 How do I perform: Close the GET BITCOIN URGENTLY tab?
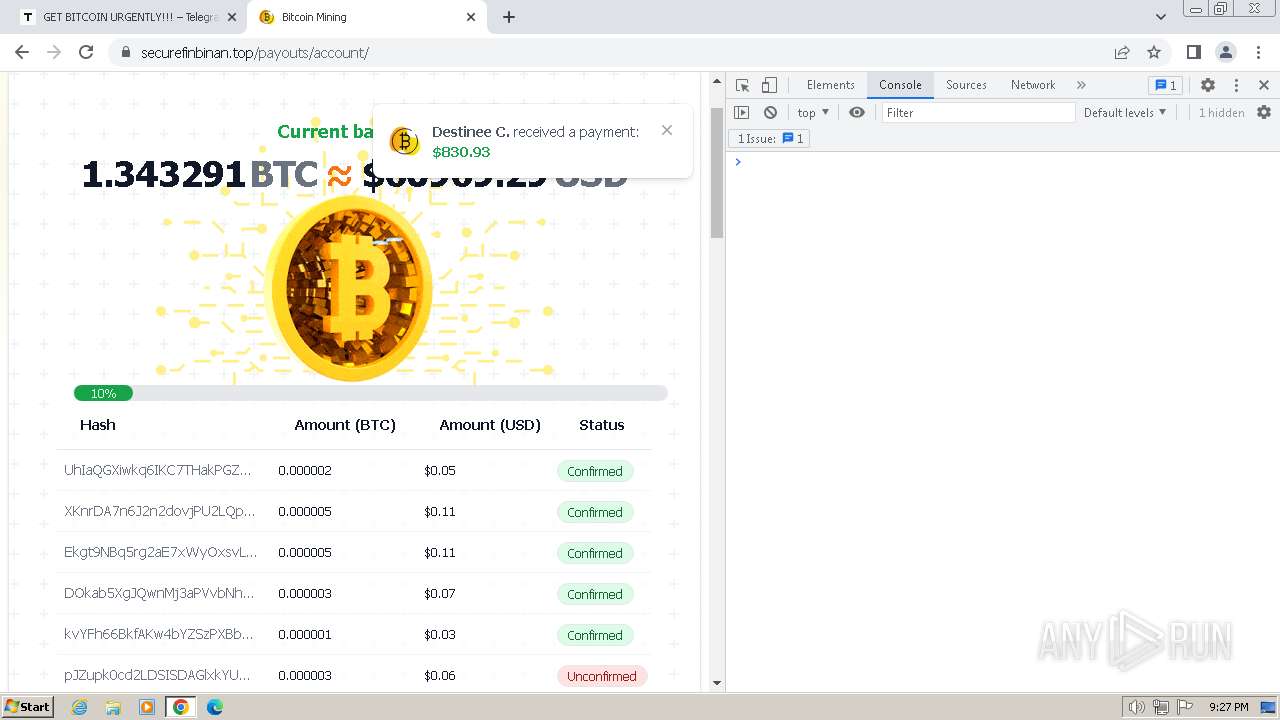coord(232,17)
